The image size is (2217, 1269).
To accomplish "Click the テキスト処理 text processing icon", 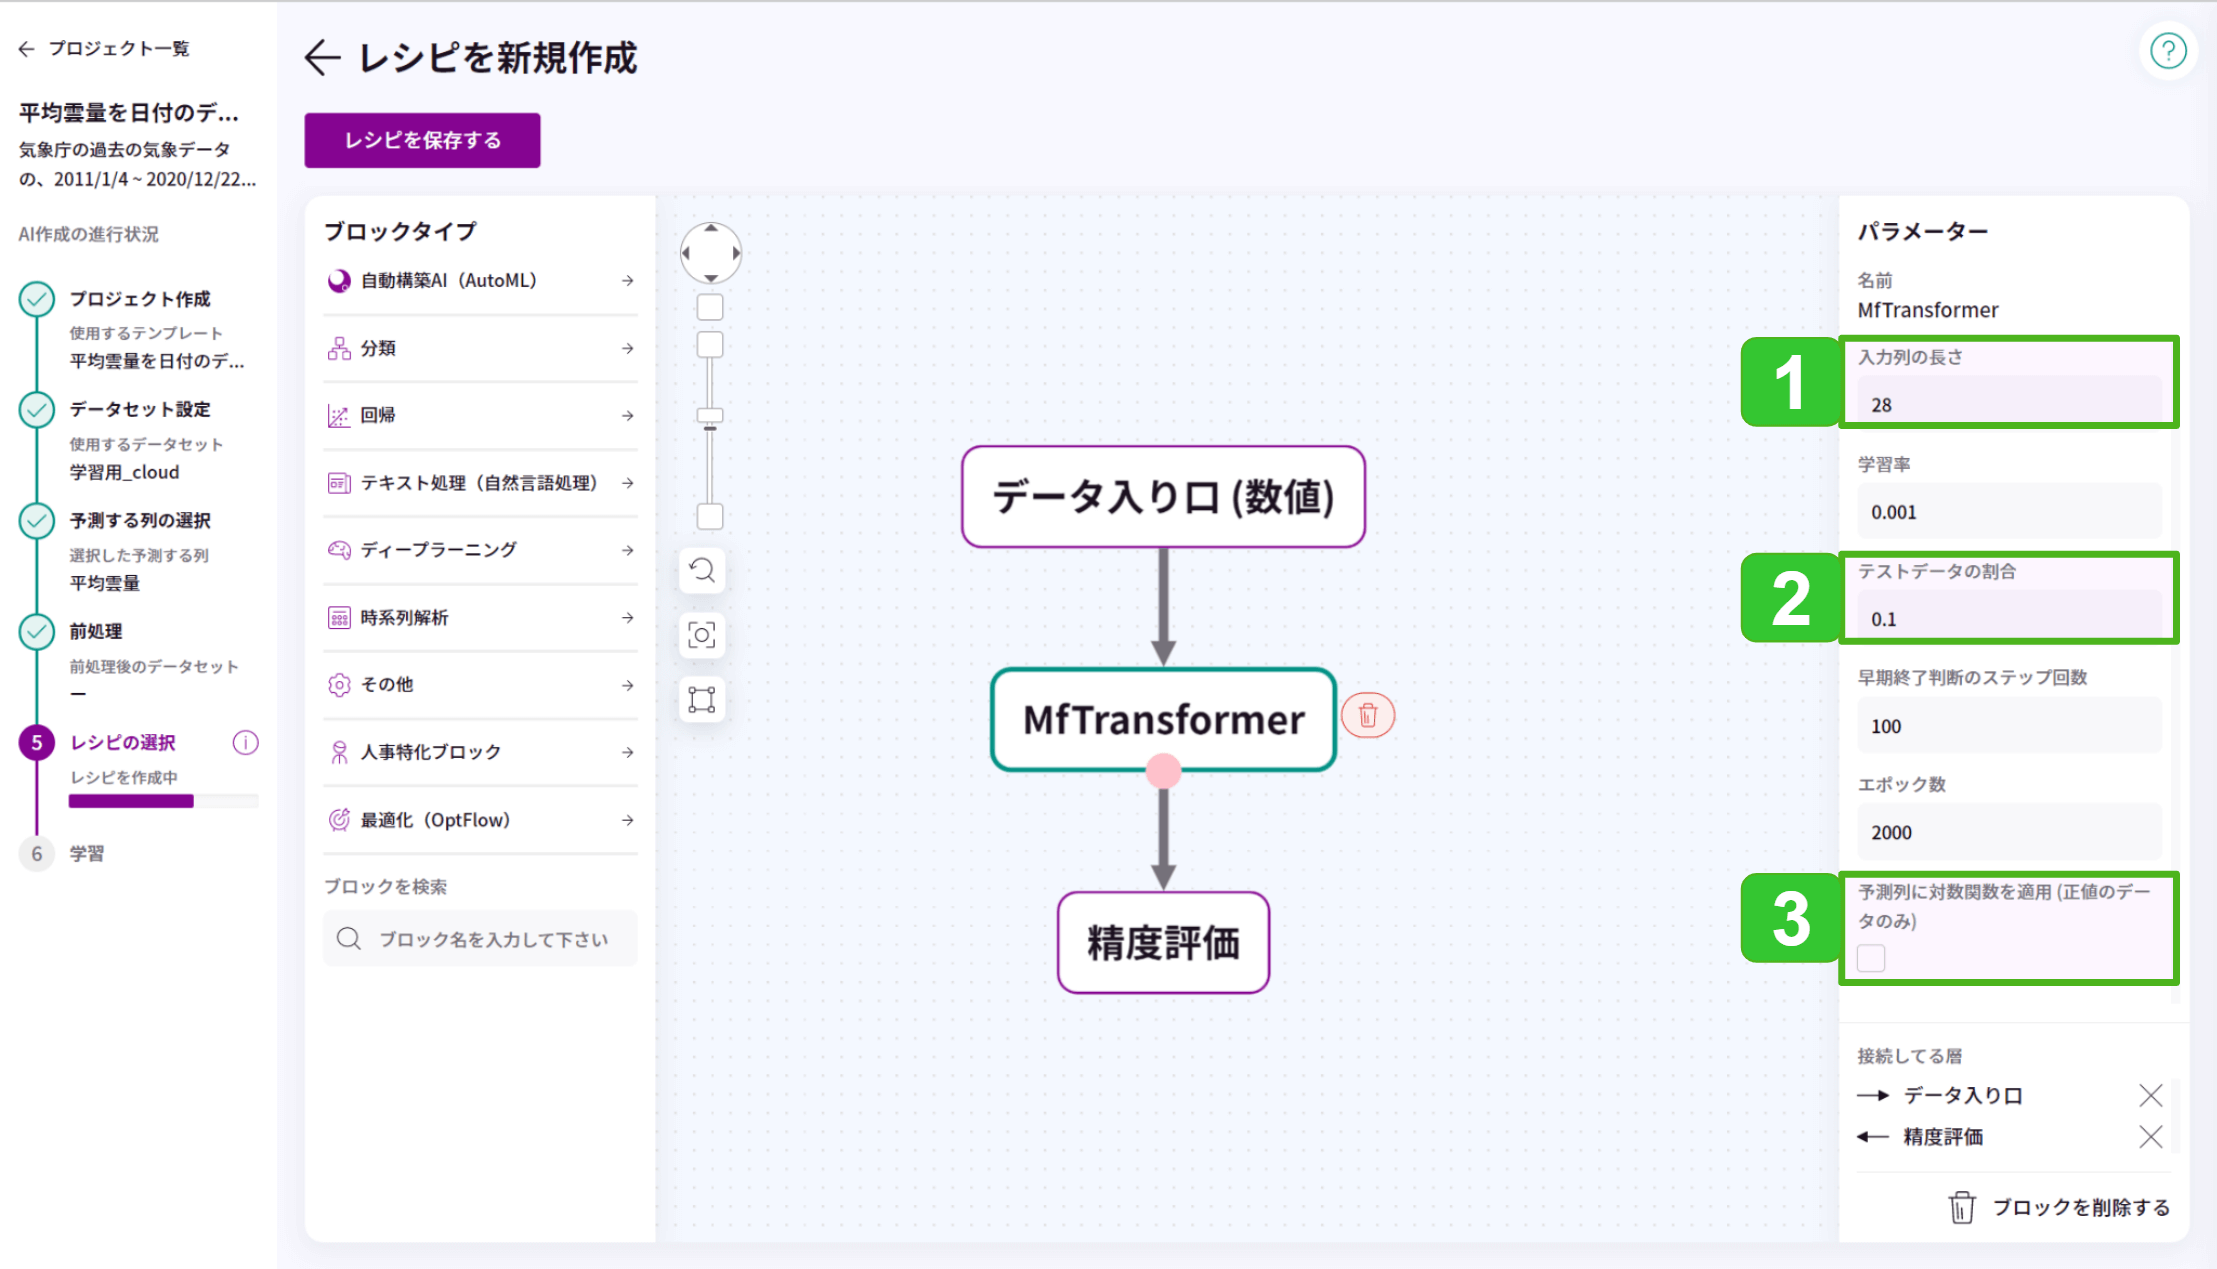I will [339, 483].
